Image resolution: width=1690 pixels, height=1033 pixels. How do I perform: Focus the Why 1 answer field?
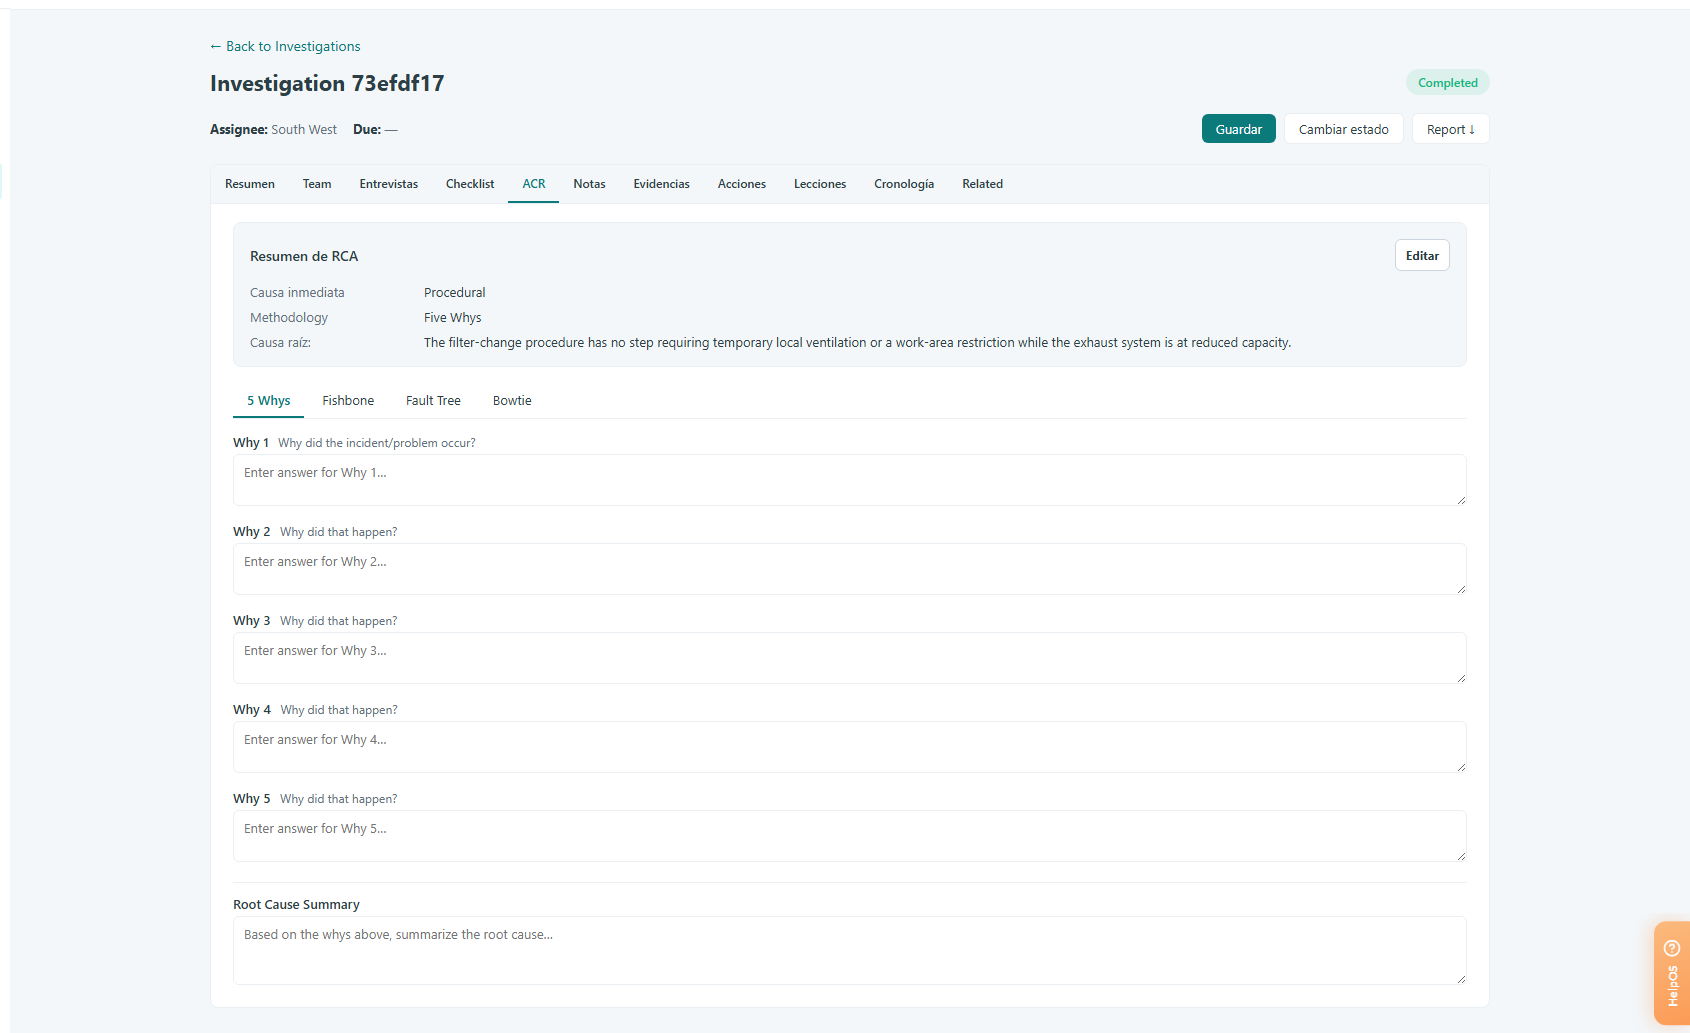[849, 480]
